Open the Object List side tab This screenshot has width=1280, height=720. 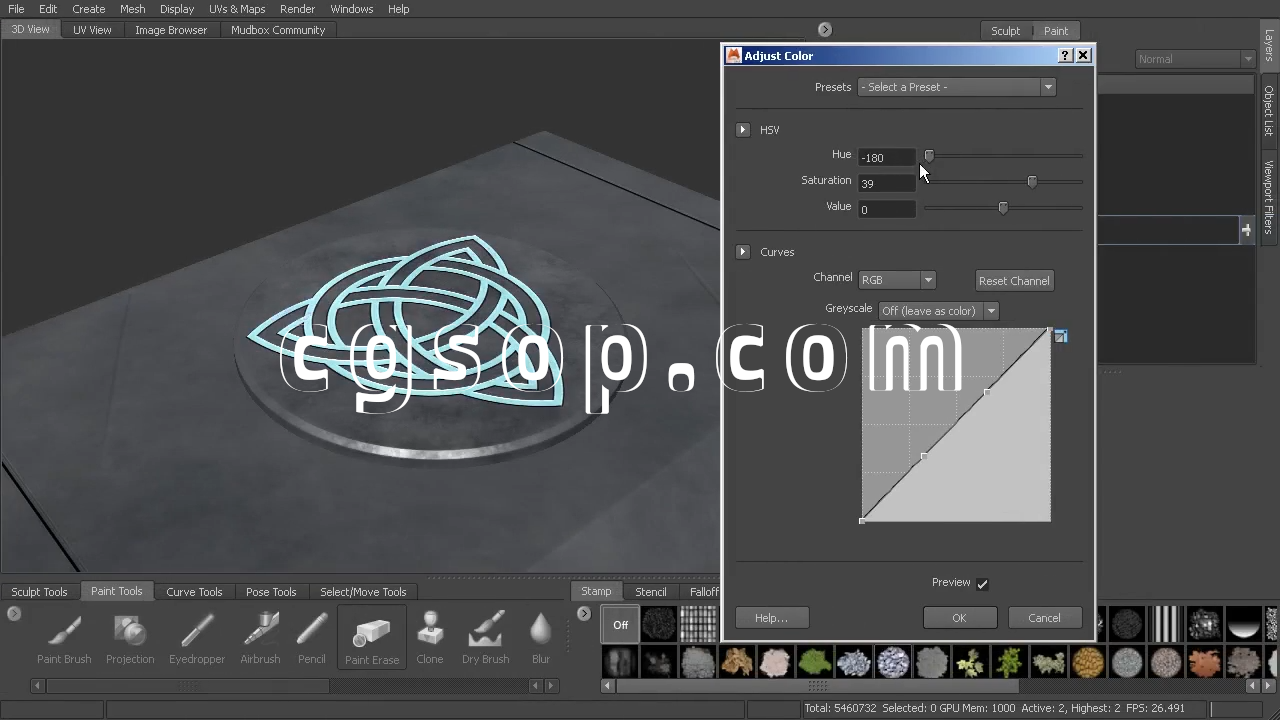coord(1269,110)
